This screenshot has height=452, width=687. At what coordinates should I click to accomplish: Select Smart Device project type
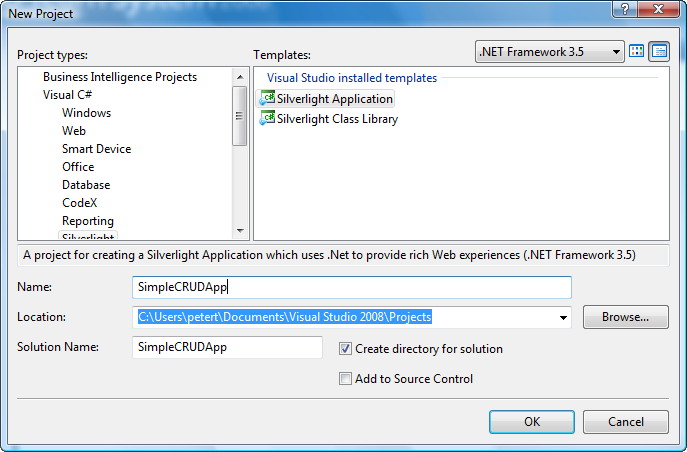[96, 148]
